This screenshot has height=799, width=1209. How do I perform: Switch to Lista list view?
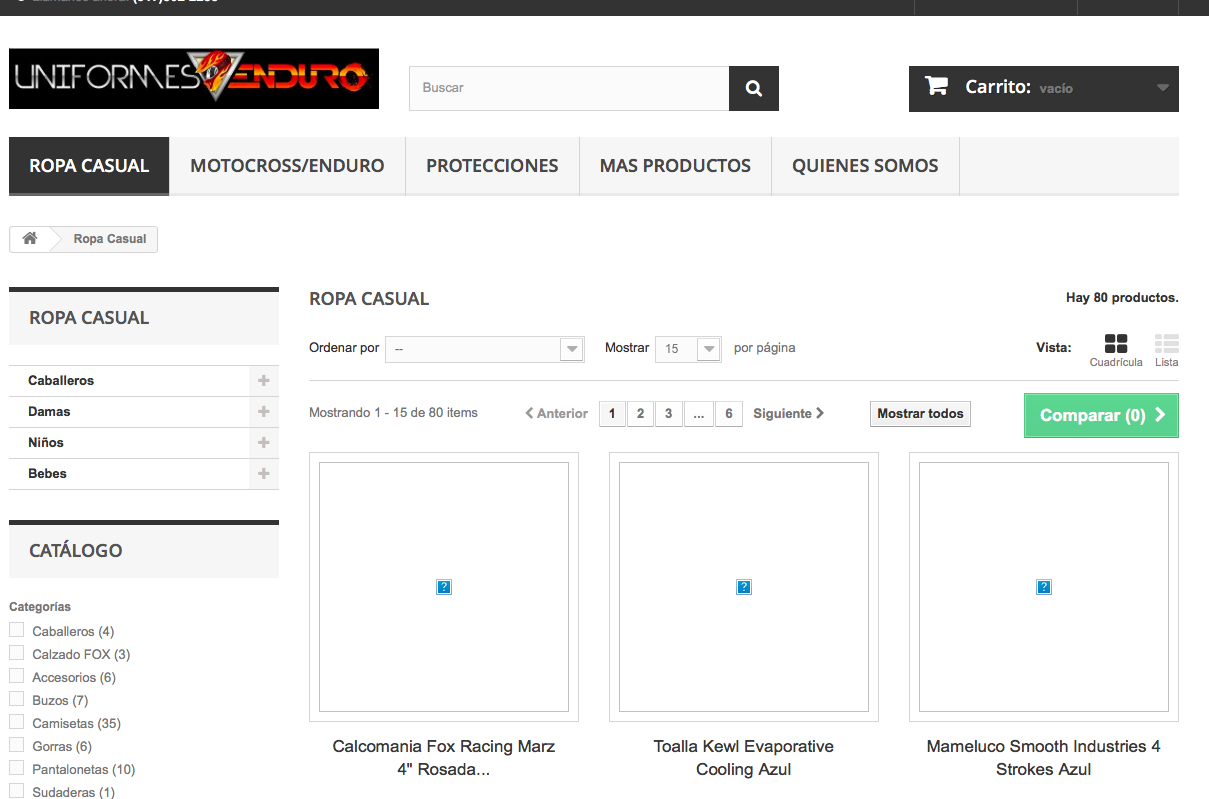pyautogui.click(x=1166, y=350)
